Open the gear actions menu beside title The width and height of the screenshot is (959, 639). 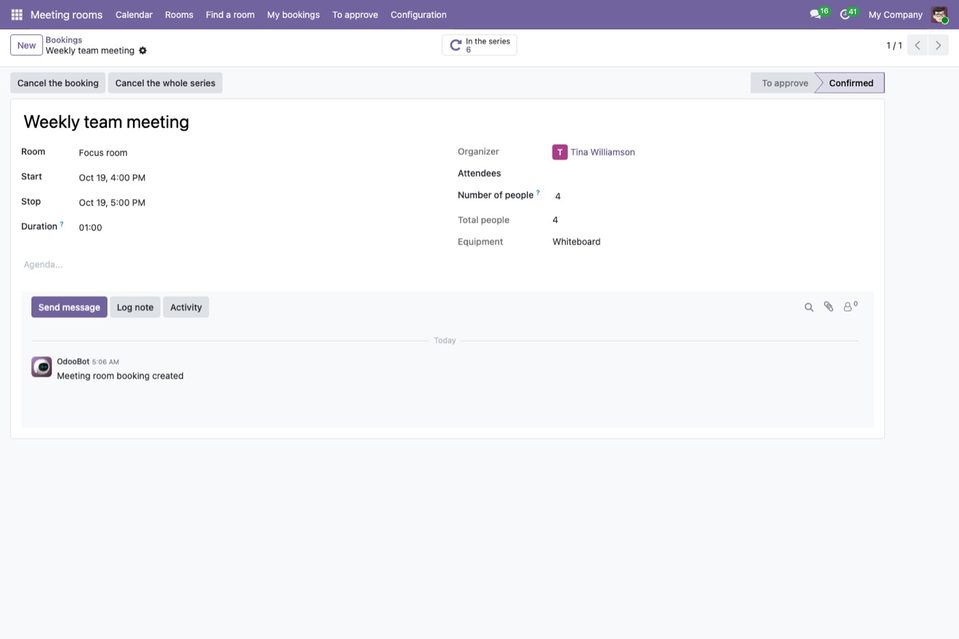click(143, 51)
